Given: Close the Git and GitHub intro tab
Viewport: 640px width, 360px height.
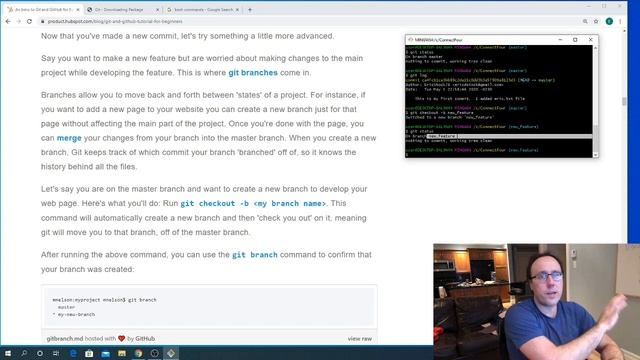Looking at the screenshot, I should point(78,9).
